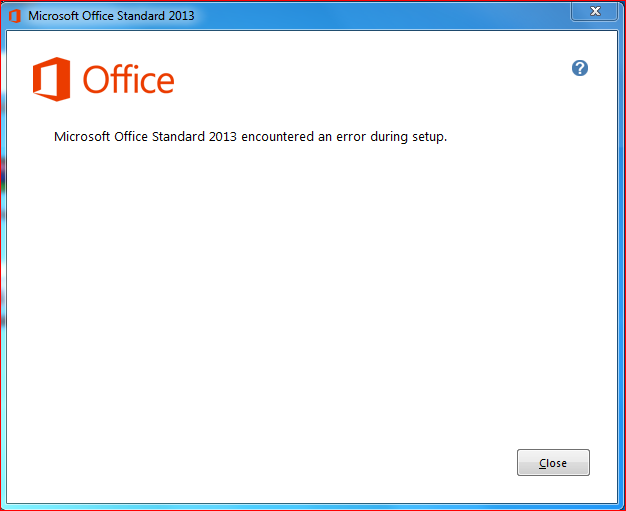The width and height of the screenshot is (626, 511).
Task: Open help via the blue question mark icon
Action: point(580,68)
